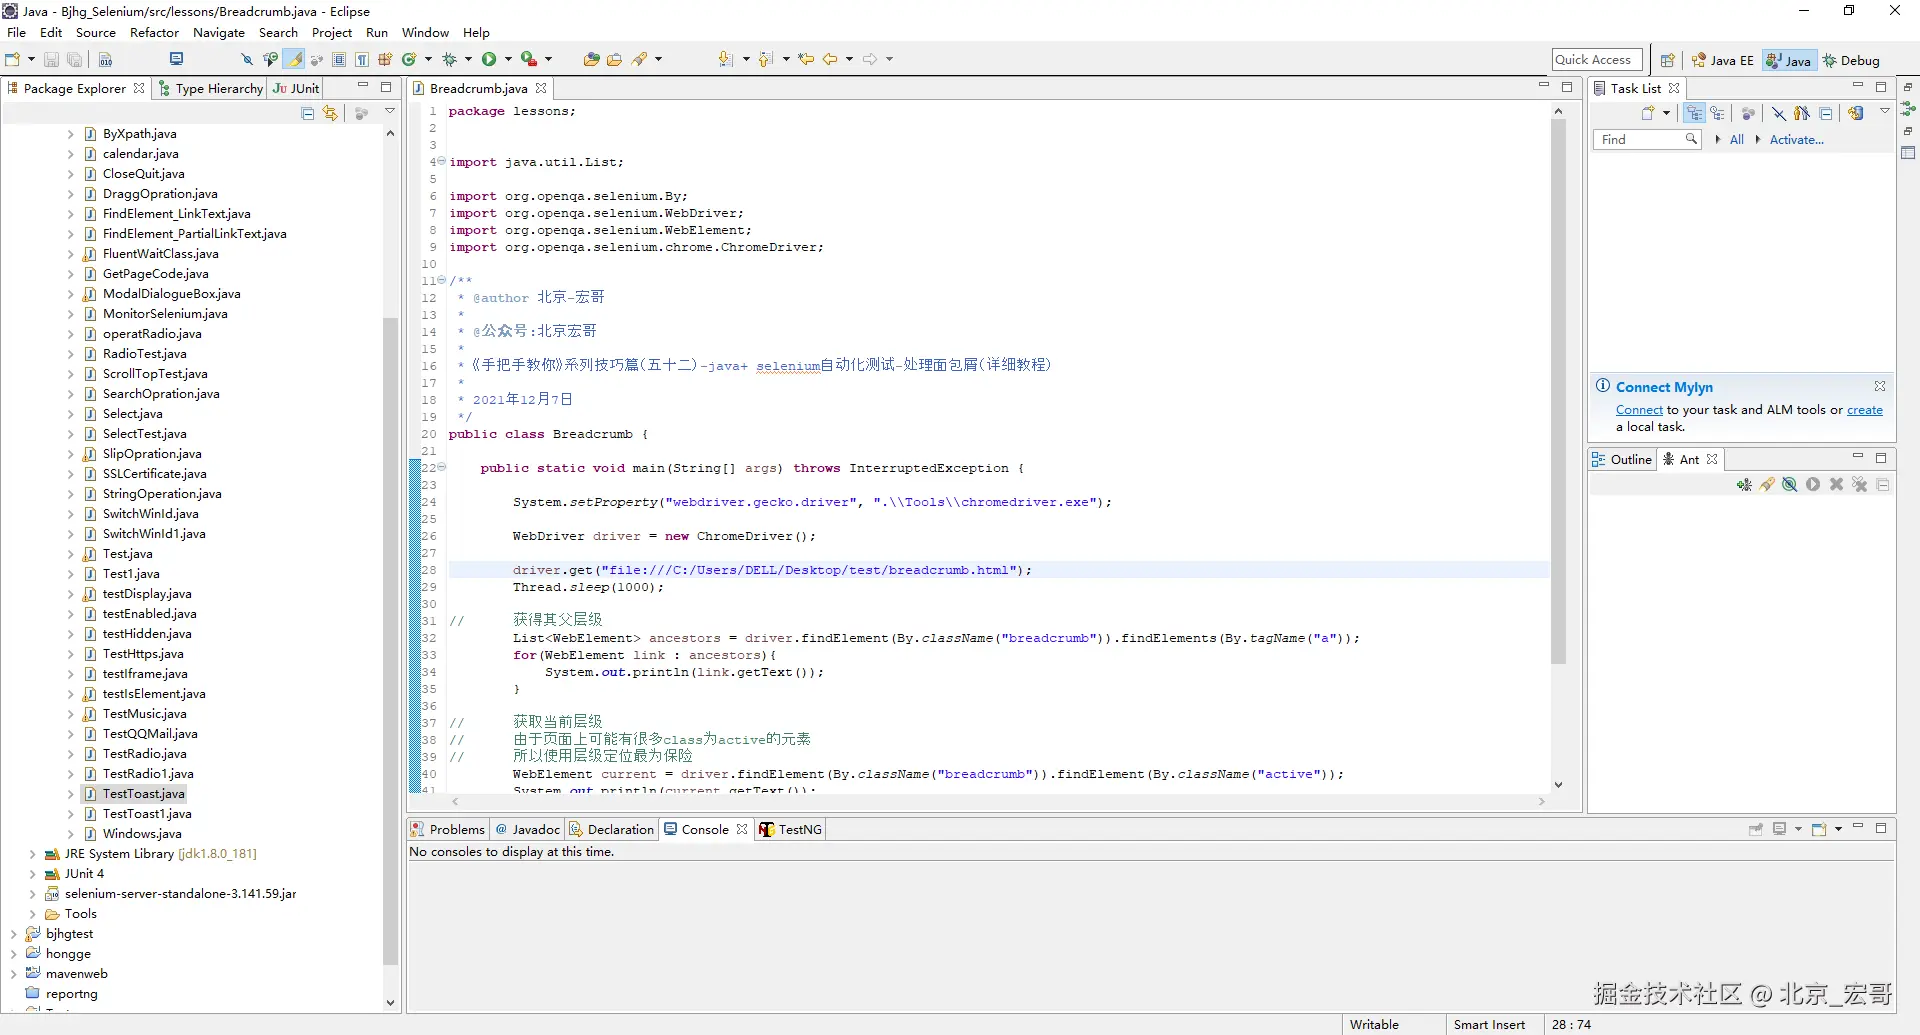Click the editor vertical scrollbar thumb

tap(1558, 392)
